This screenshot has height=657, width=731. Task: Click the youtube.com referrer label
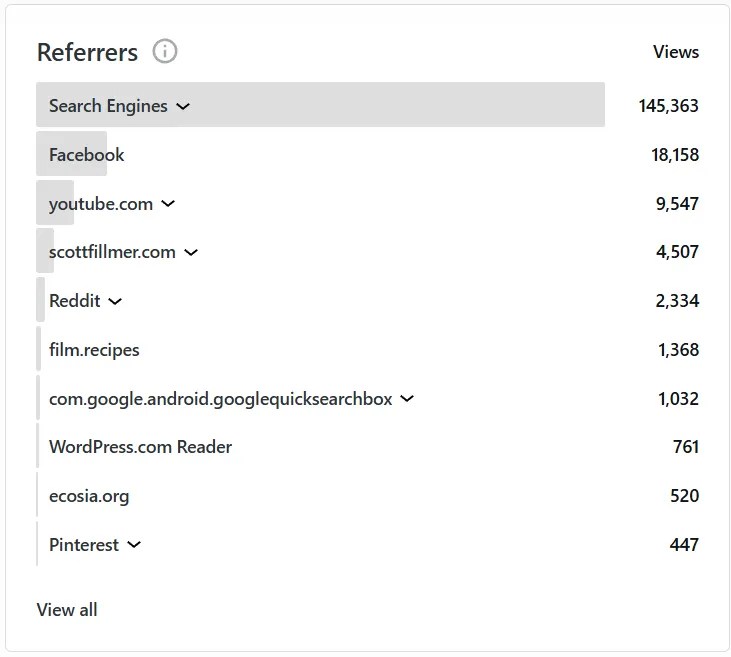point(101,204)
